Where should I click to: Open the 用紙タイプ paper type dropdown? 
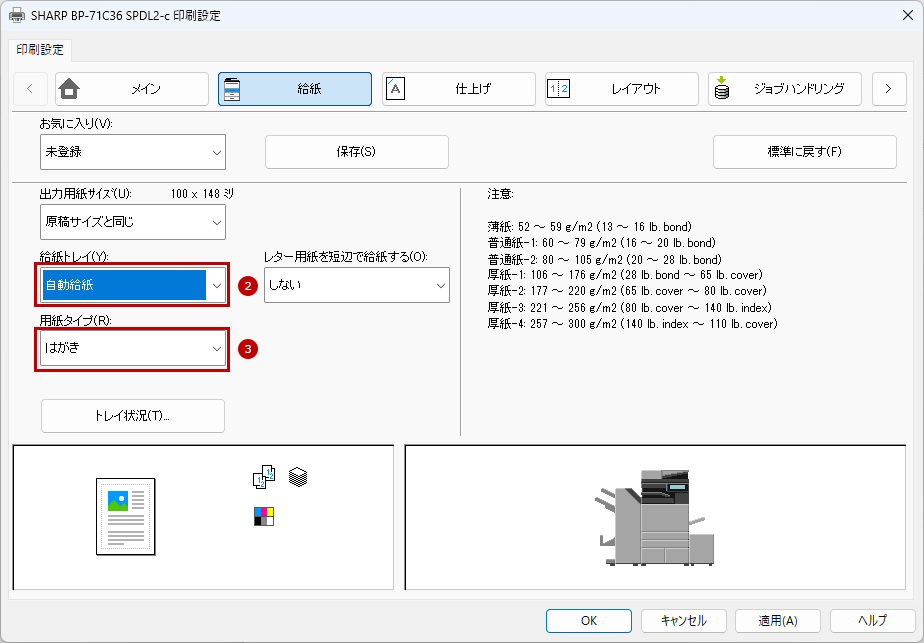[133, 349]
